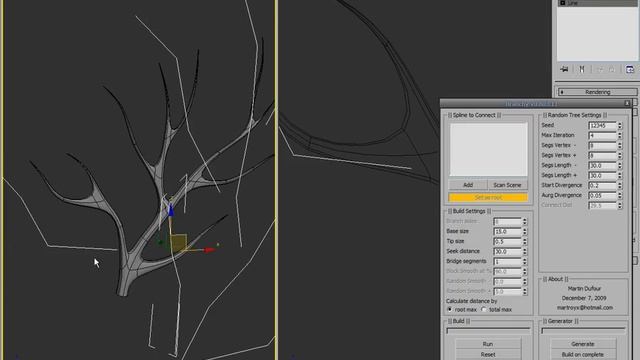Click the orange Set as root button
640x360 pixels.
click(x=488, y=198)
